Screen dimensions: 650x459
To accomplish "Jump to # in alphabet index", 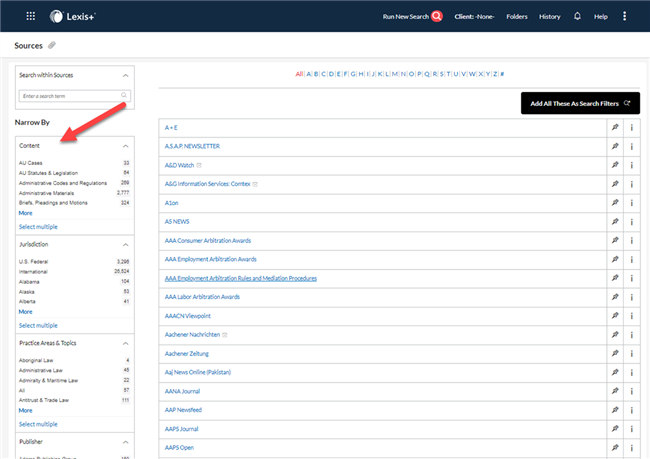I will 502,74.
